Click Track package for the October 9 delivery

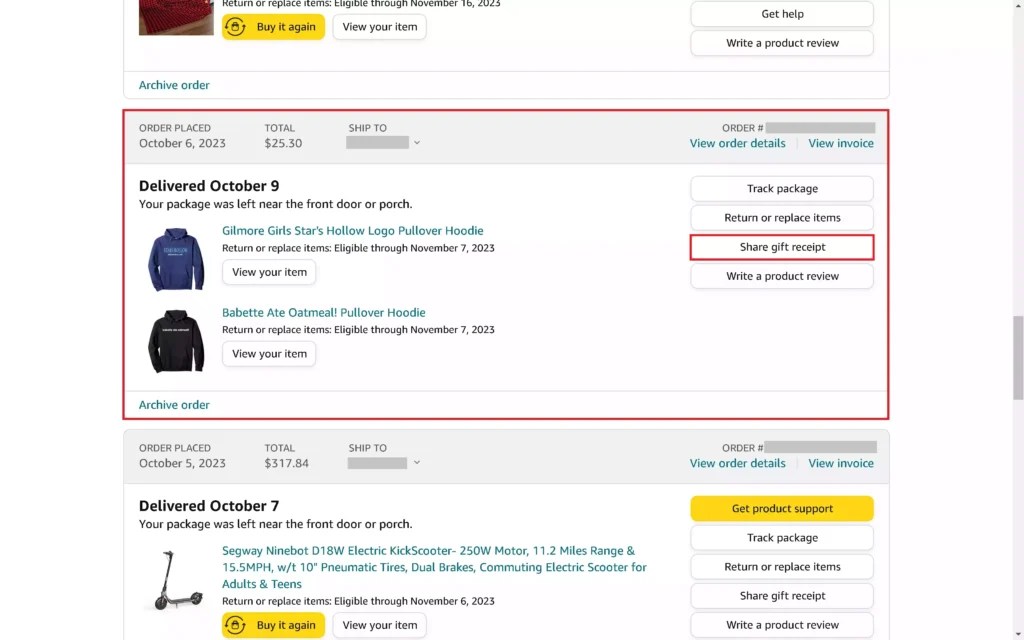(781, 188)
